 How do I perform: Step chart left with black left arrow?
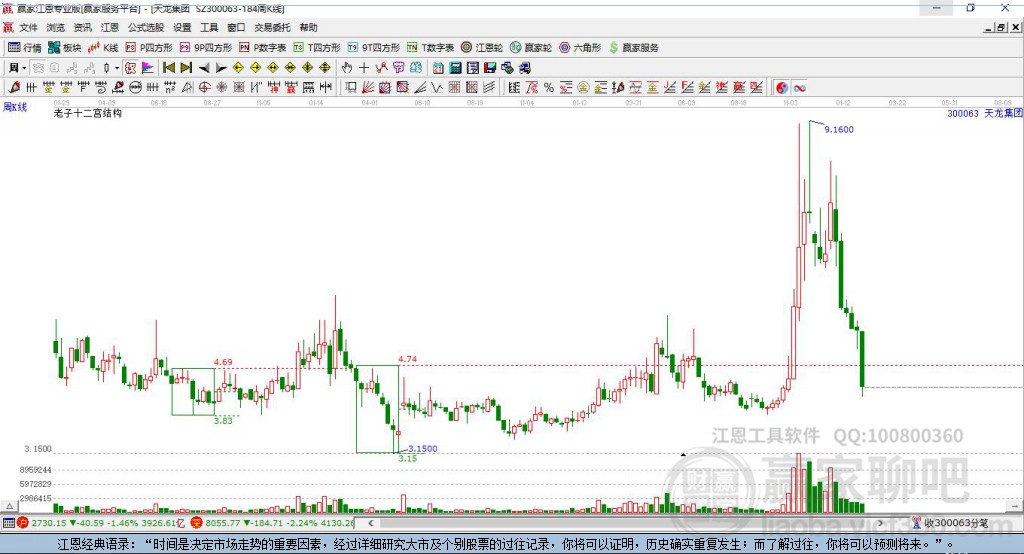click(x=204, y=68)
